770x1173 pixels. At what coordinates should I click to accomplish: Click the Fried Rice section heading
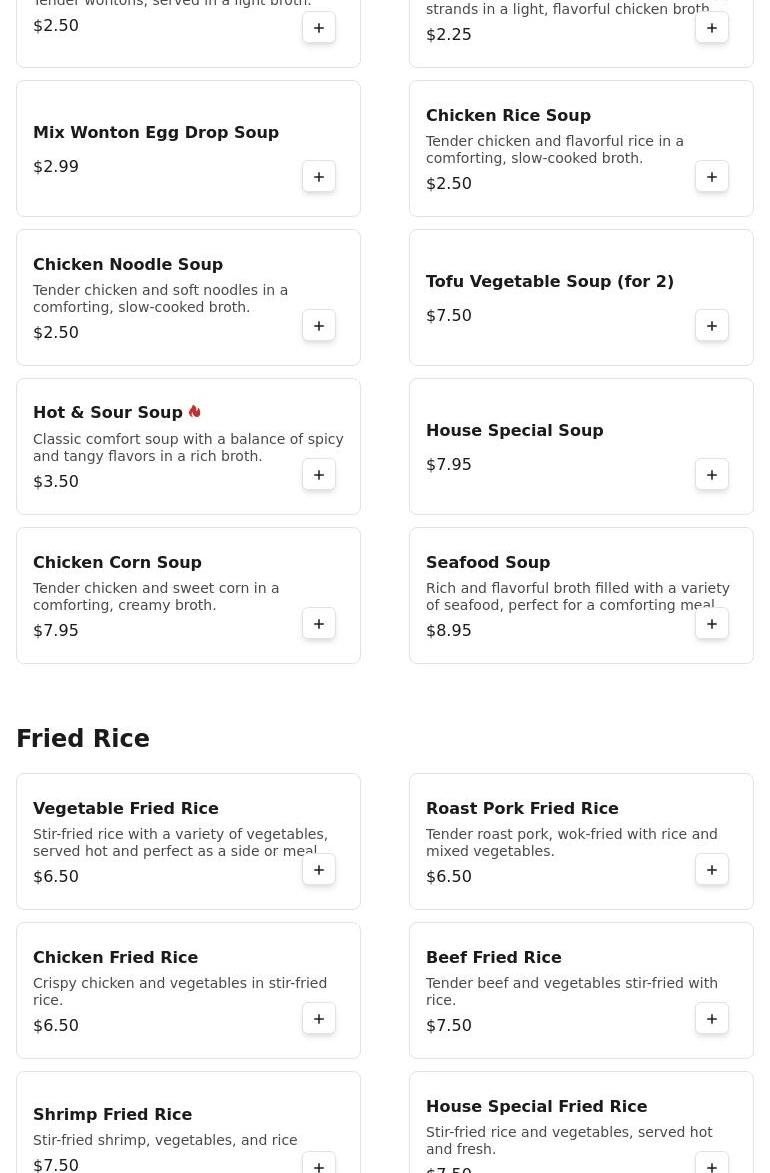tap(83, 738)
